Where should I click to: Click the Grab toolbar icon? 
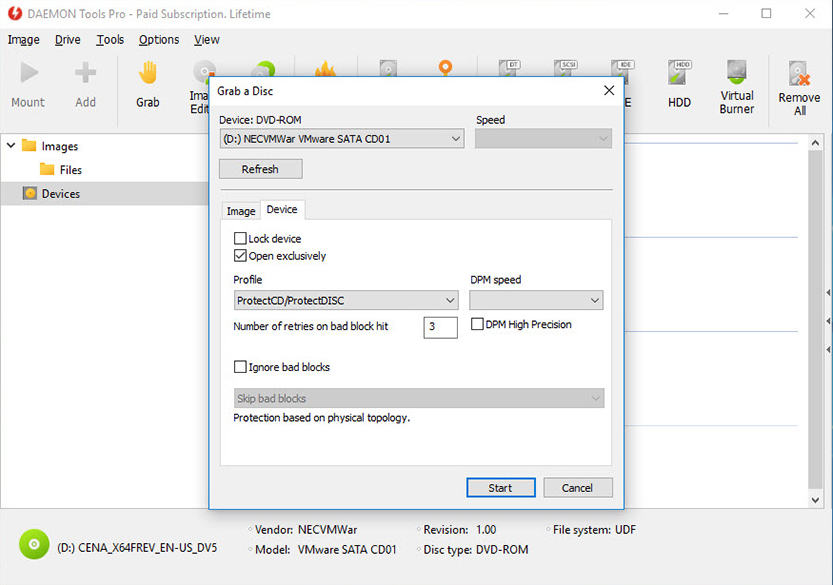(x=148, y=85)
